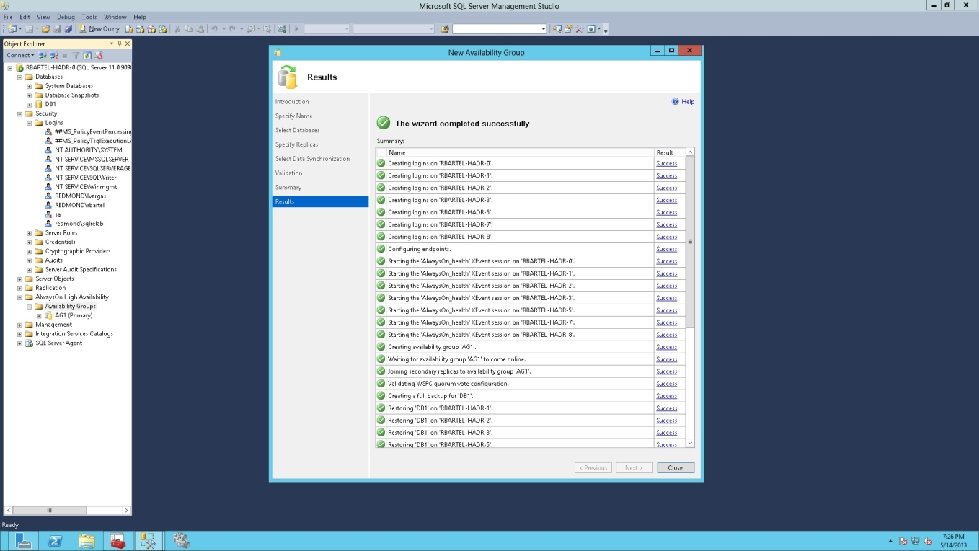
Task: Open the Debug menu
Action: 66,17
